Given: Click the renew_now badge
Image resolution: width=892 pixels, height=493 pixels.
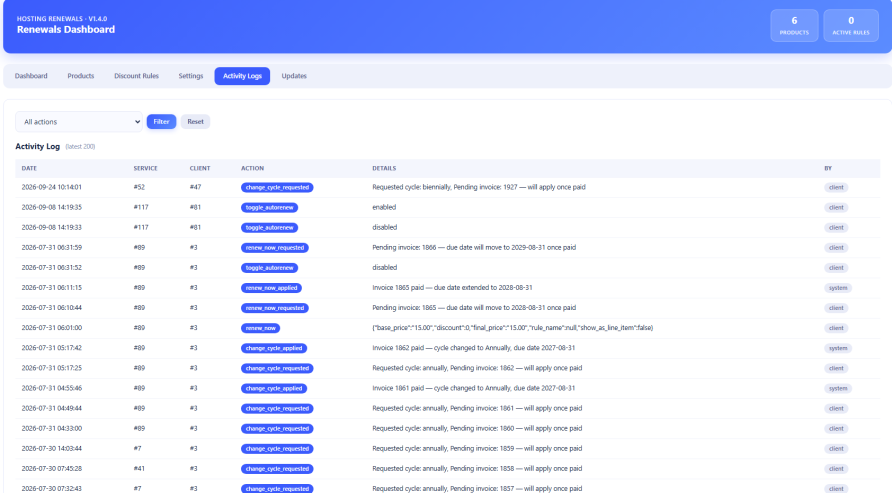Looking at the screenshot, I should coord(261,328).
